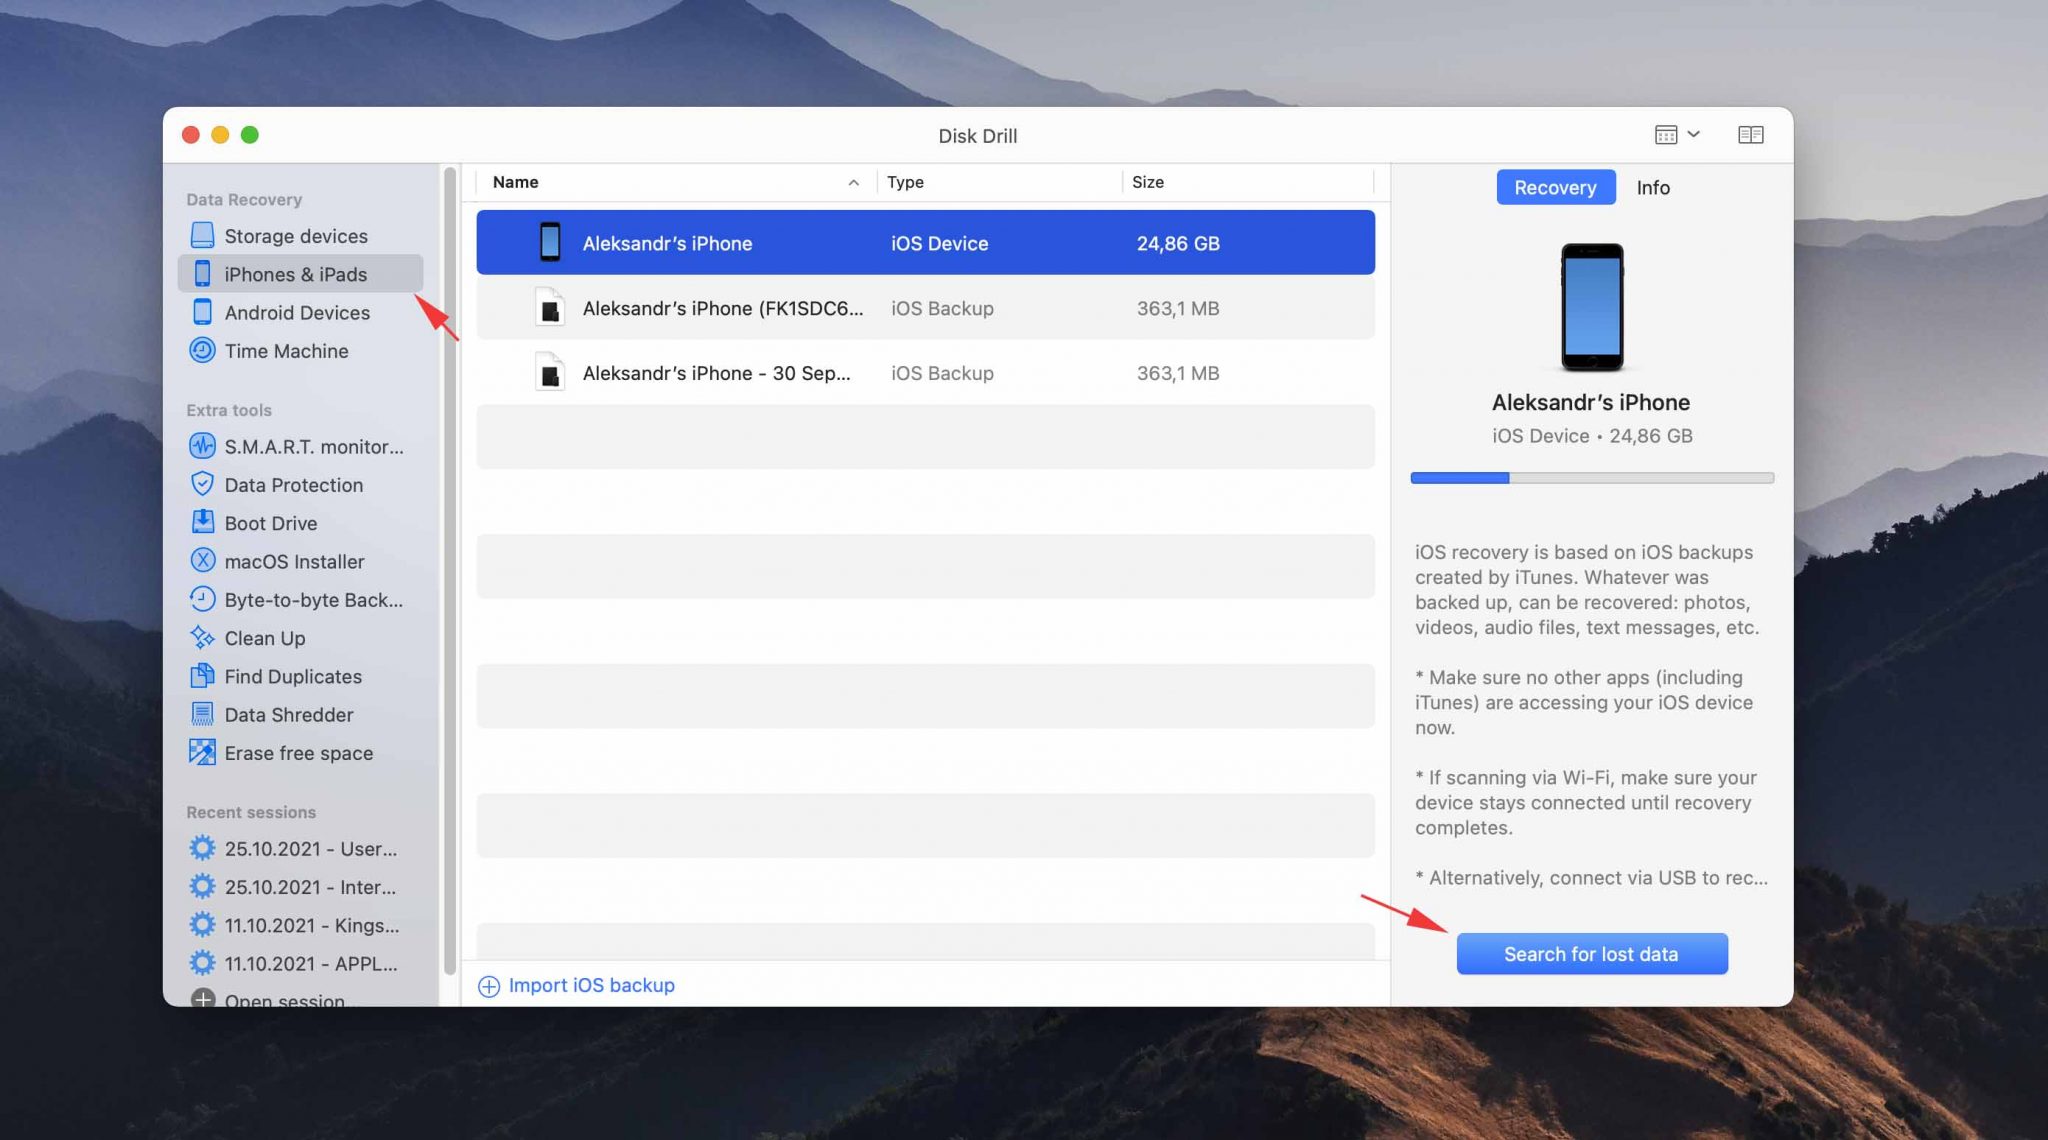Click Find Duplicates label in sidebar
Viewport: 2048px width, 1140px height.
293,676
